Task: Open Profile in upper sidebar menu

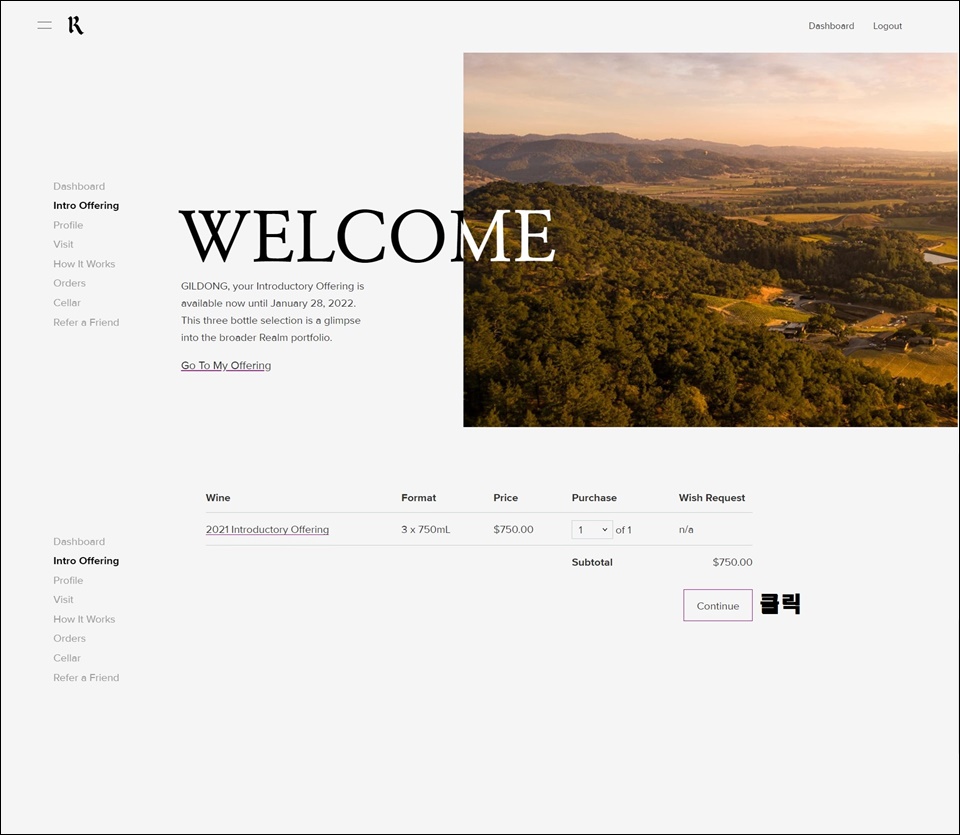Action: tap(68, 225)
